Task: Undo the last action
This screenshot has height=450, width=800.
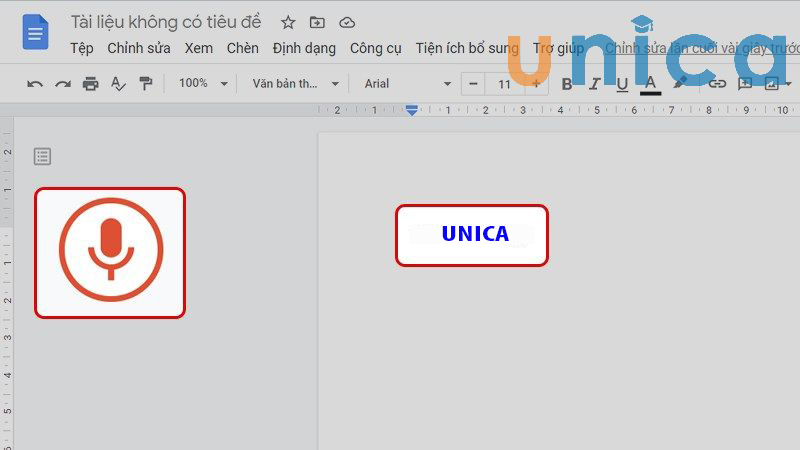Action: pyautogui.click(x=35, y=84)
